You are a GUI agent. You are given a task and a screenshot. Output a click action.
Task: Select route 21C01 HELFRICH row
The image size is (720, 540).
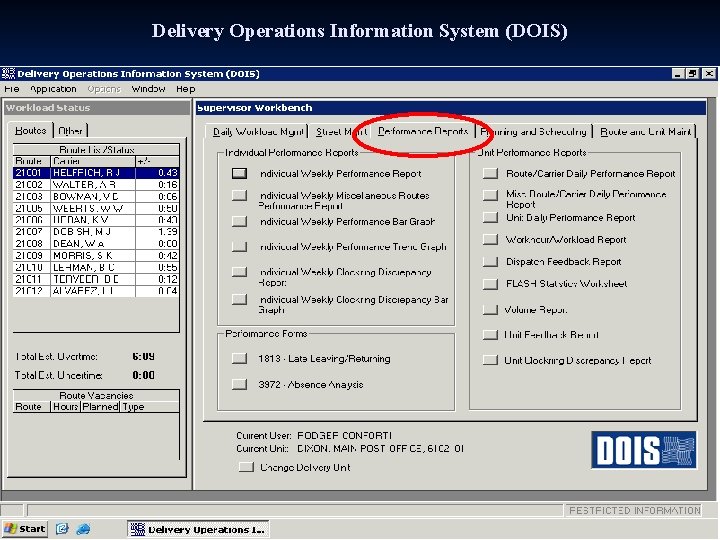[96, 173]
